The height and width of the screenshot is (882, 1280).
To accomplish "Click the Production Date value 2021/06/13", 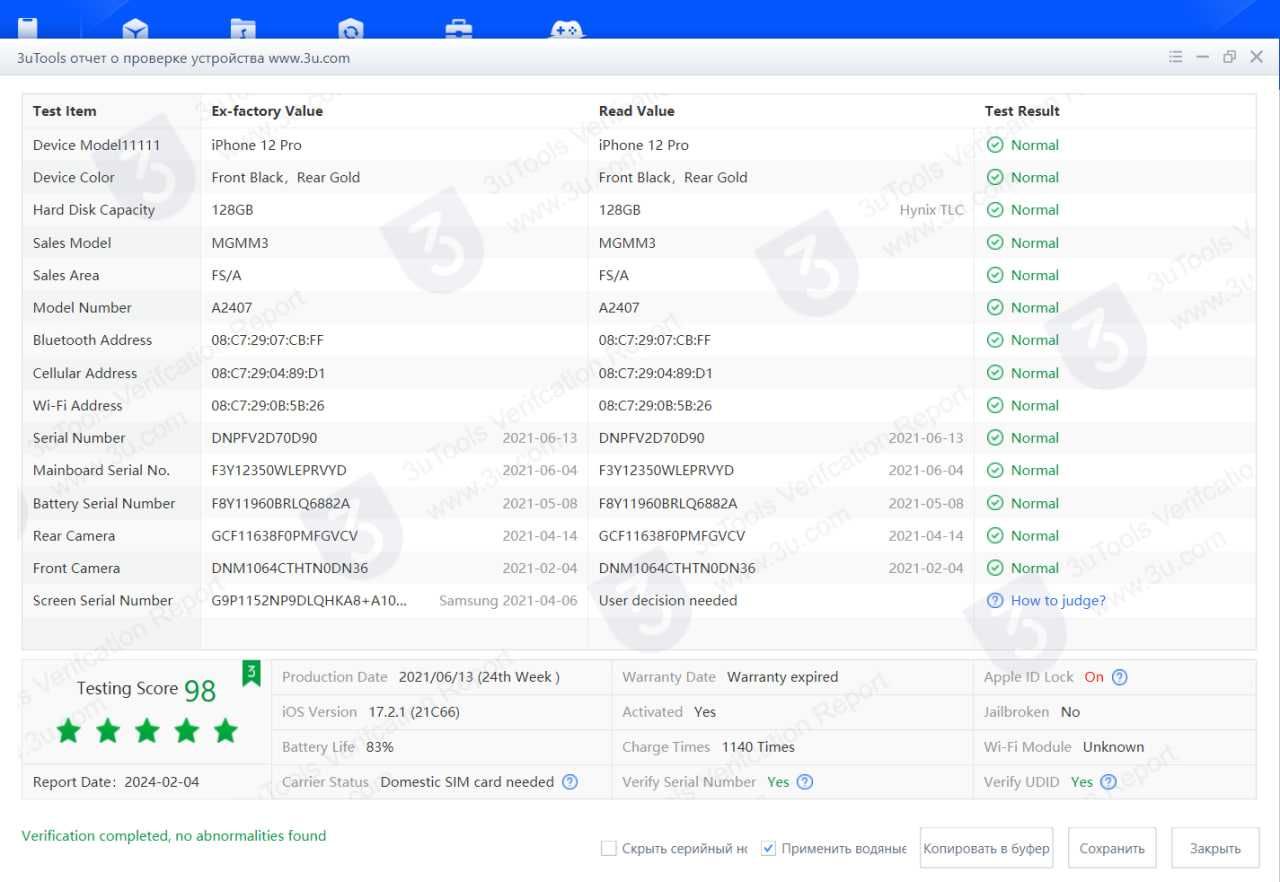I will pyautogui.click(x=479, y=677).
